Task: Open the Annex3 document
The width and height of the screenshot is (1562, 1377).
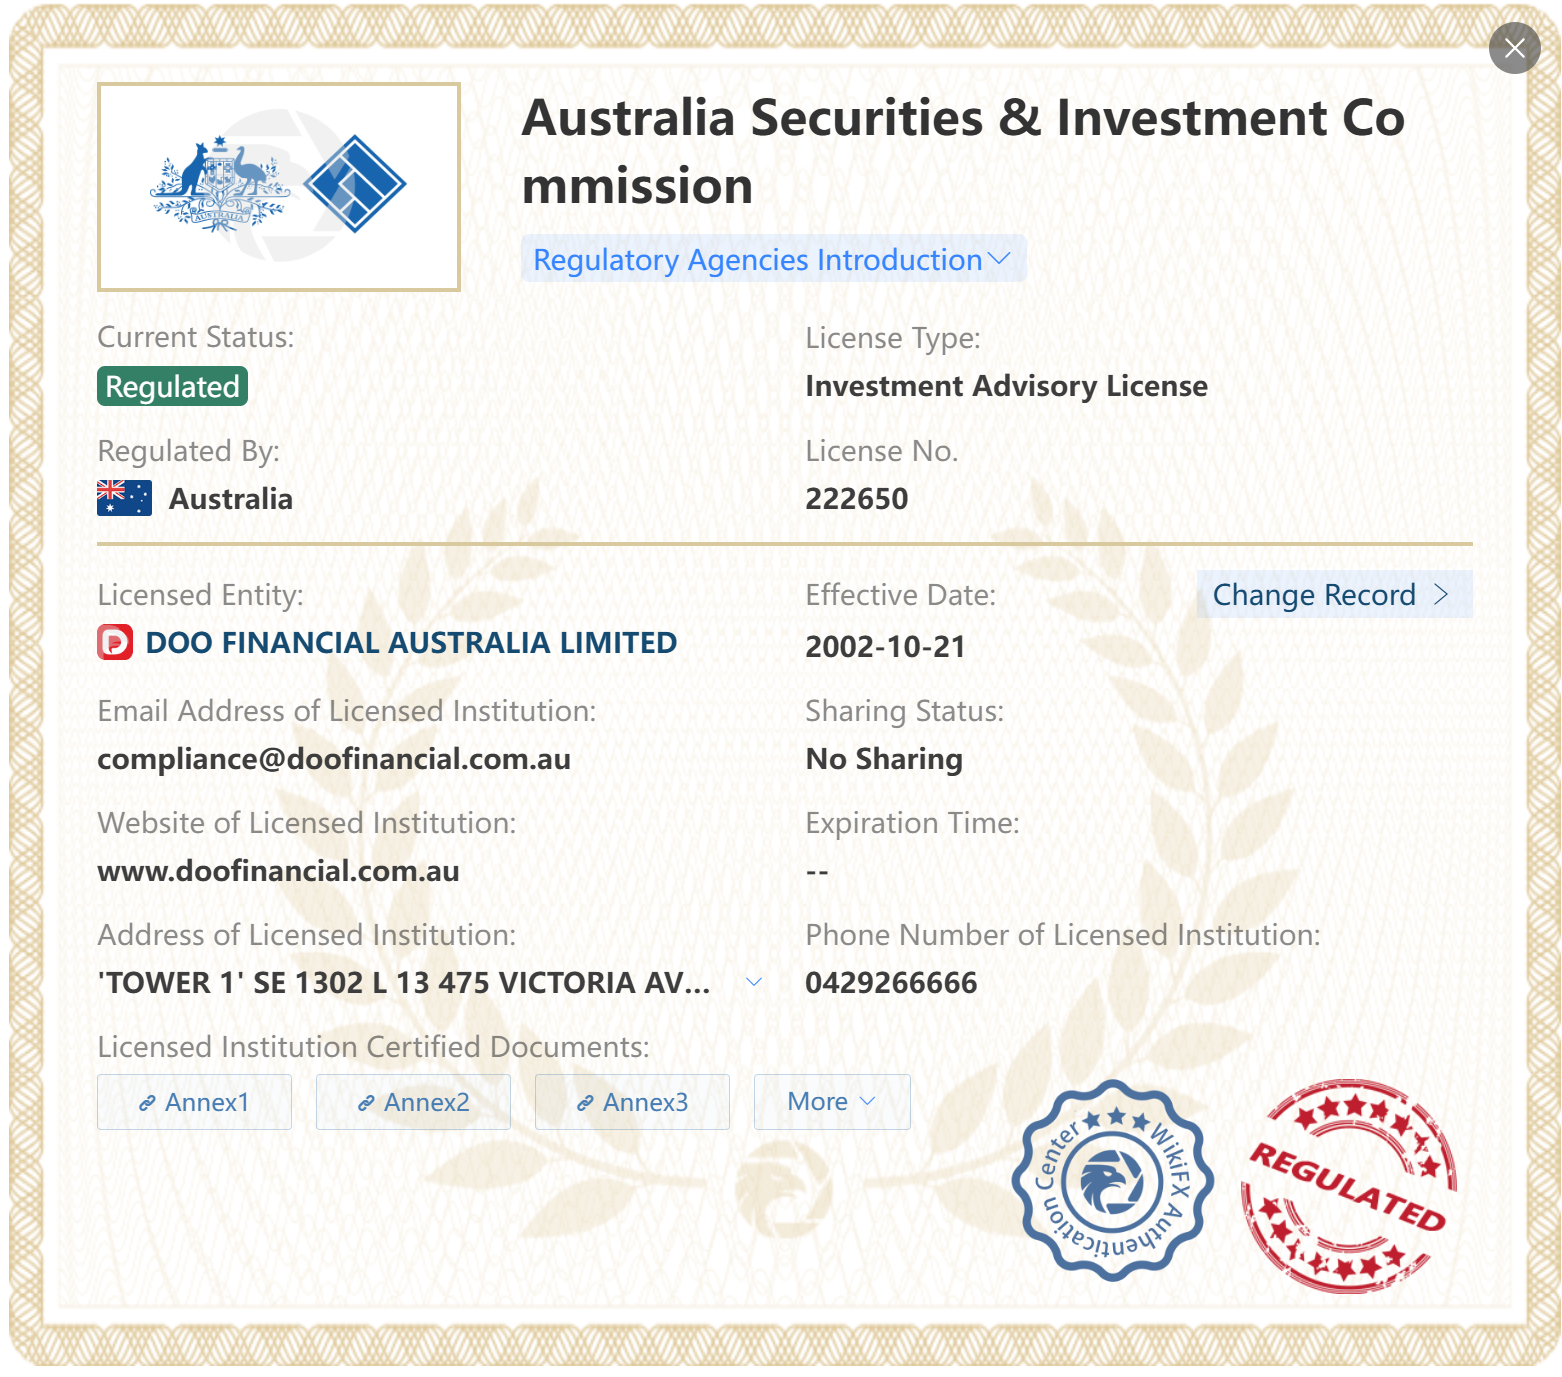Action: point(632,1102)
